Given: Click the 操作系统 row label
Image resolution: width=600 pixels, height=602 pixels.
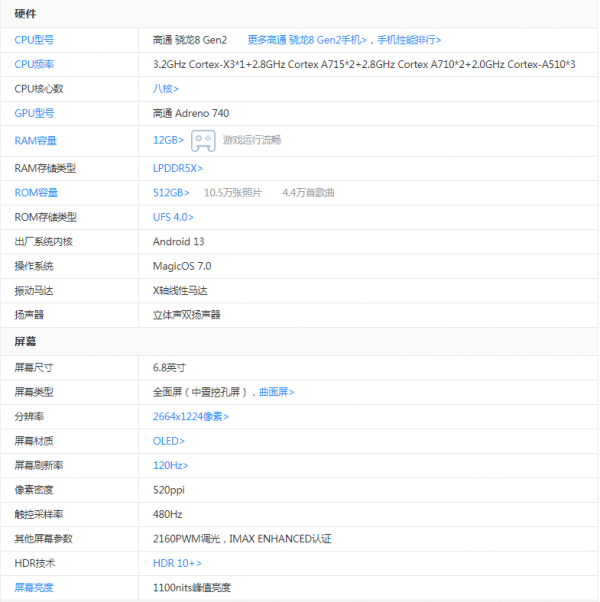Looking at the screenshot, I should [x=34, y=266].
